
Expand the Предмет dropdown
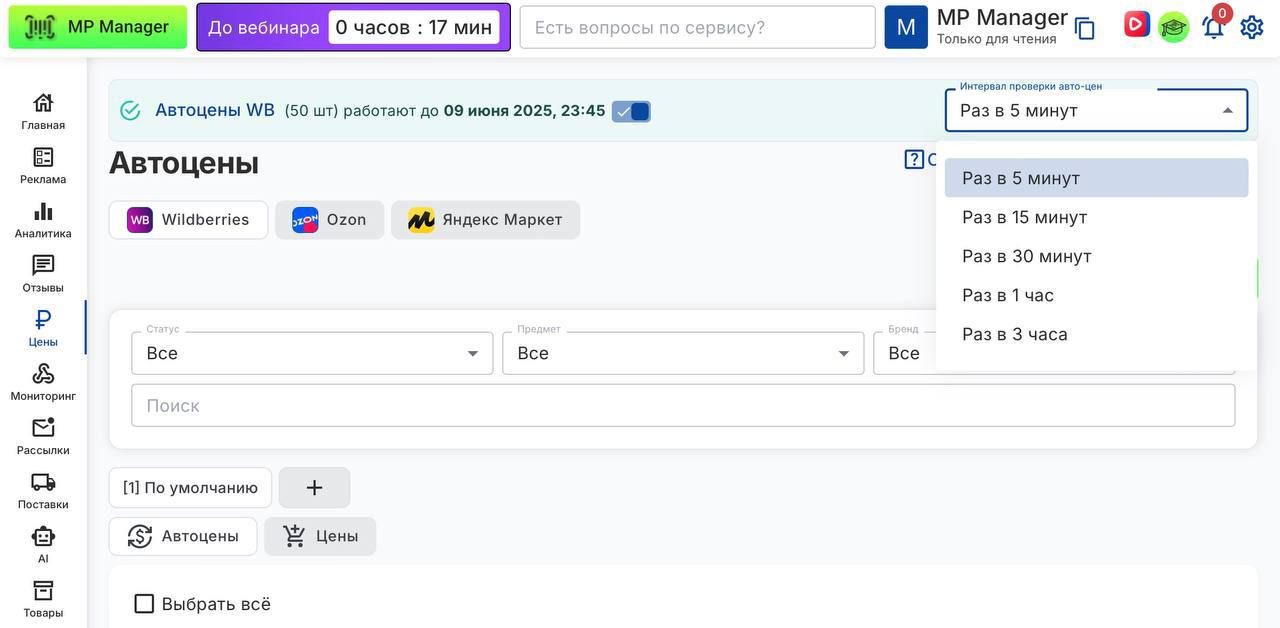click(683, 353)
